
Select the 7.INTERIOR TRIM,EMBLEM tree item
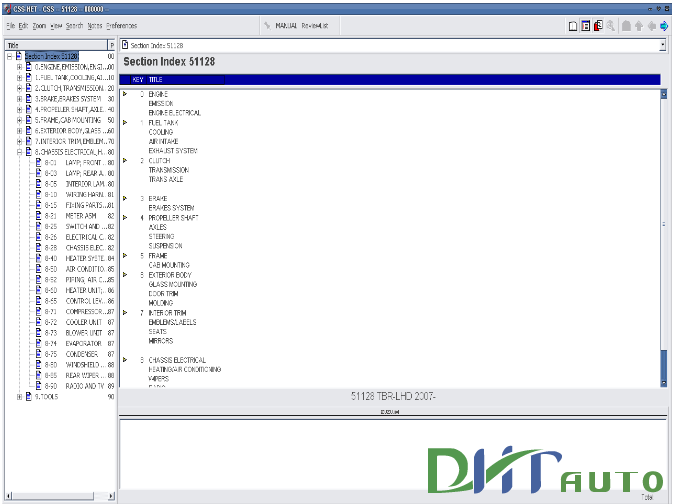point(70,141)
